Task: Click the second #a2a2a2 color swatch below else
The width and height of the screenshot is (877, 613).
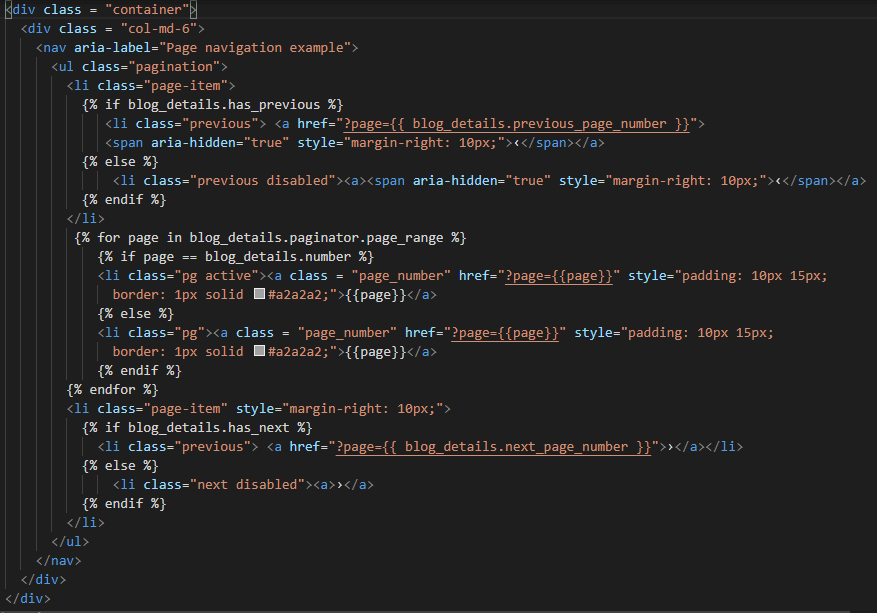Action: [x=259, y=351]
